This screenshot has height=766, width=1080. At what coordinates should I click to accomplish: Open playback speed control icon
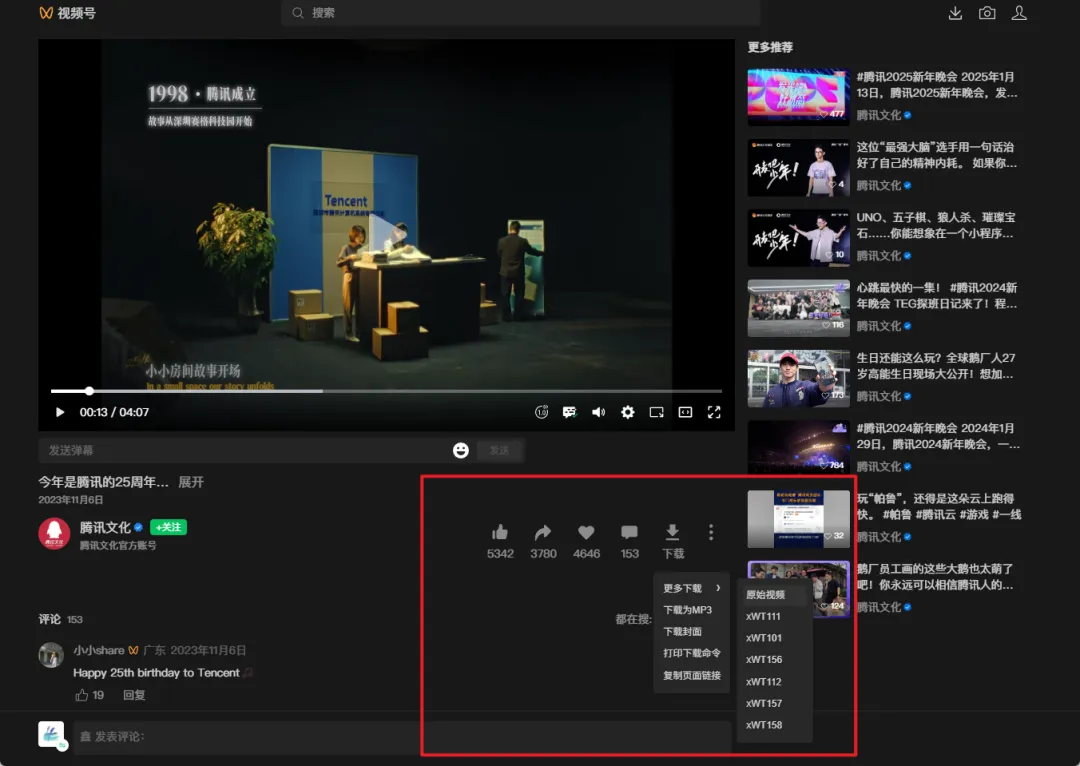tap(541, 412)
